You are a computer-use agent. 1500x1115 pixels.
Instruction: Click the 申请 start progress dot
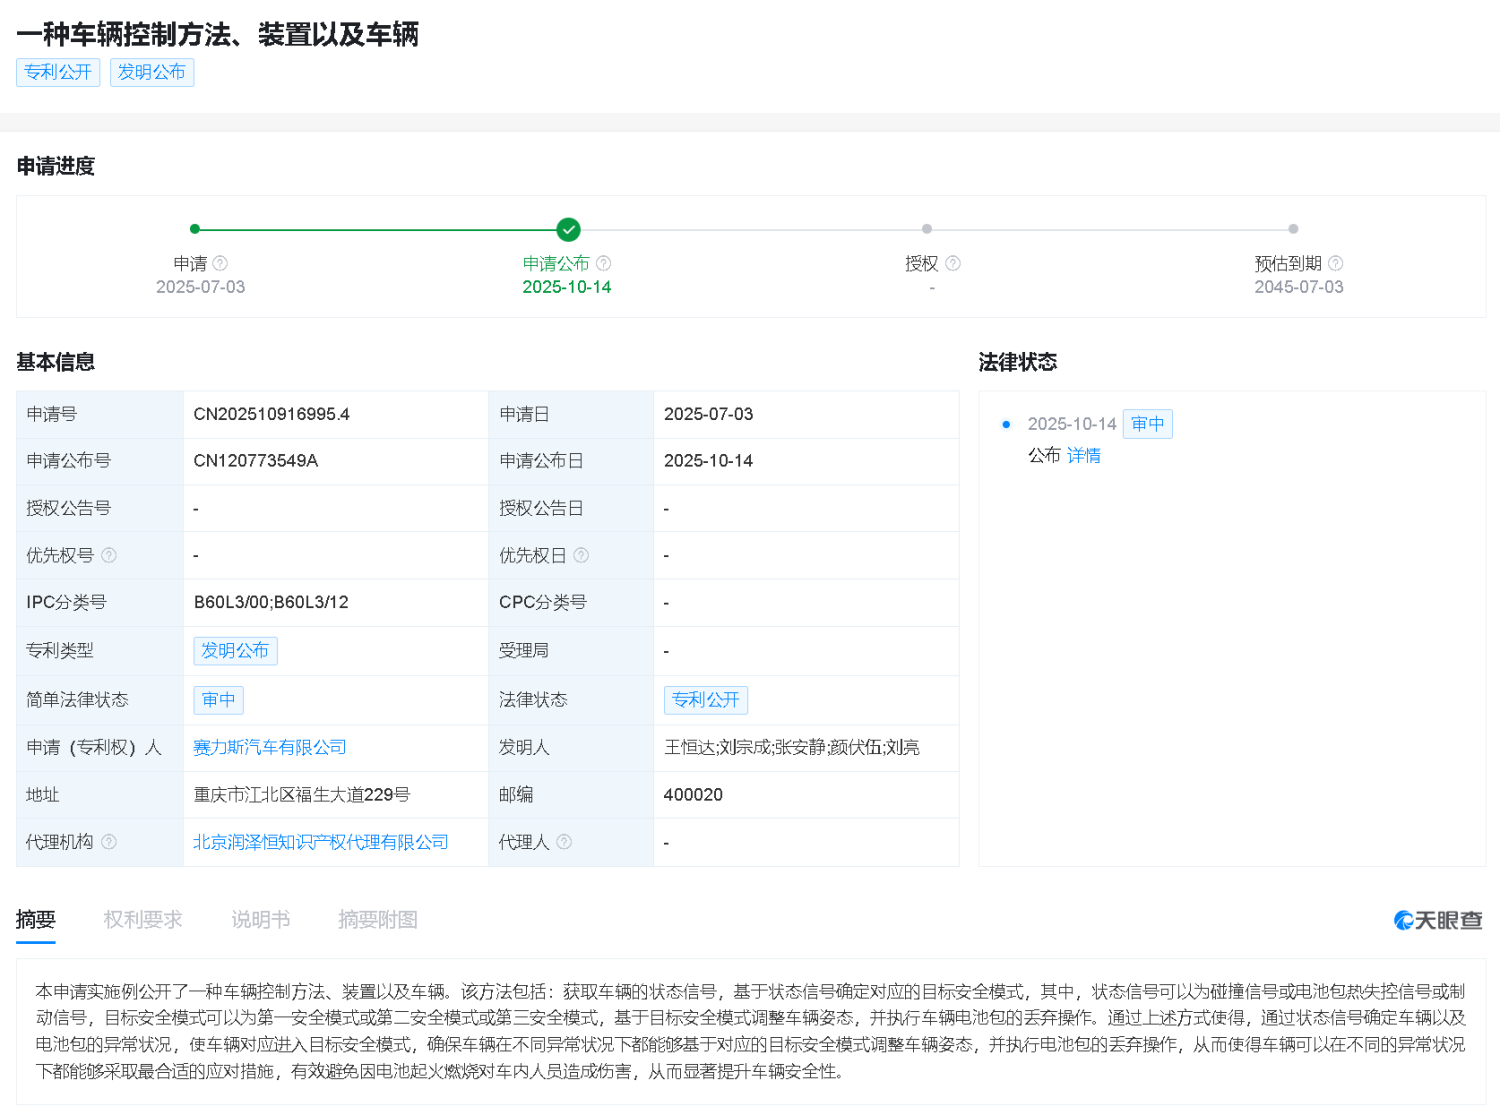(195, 229)
